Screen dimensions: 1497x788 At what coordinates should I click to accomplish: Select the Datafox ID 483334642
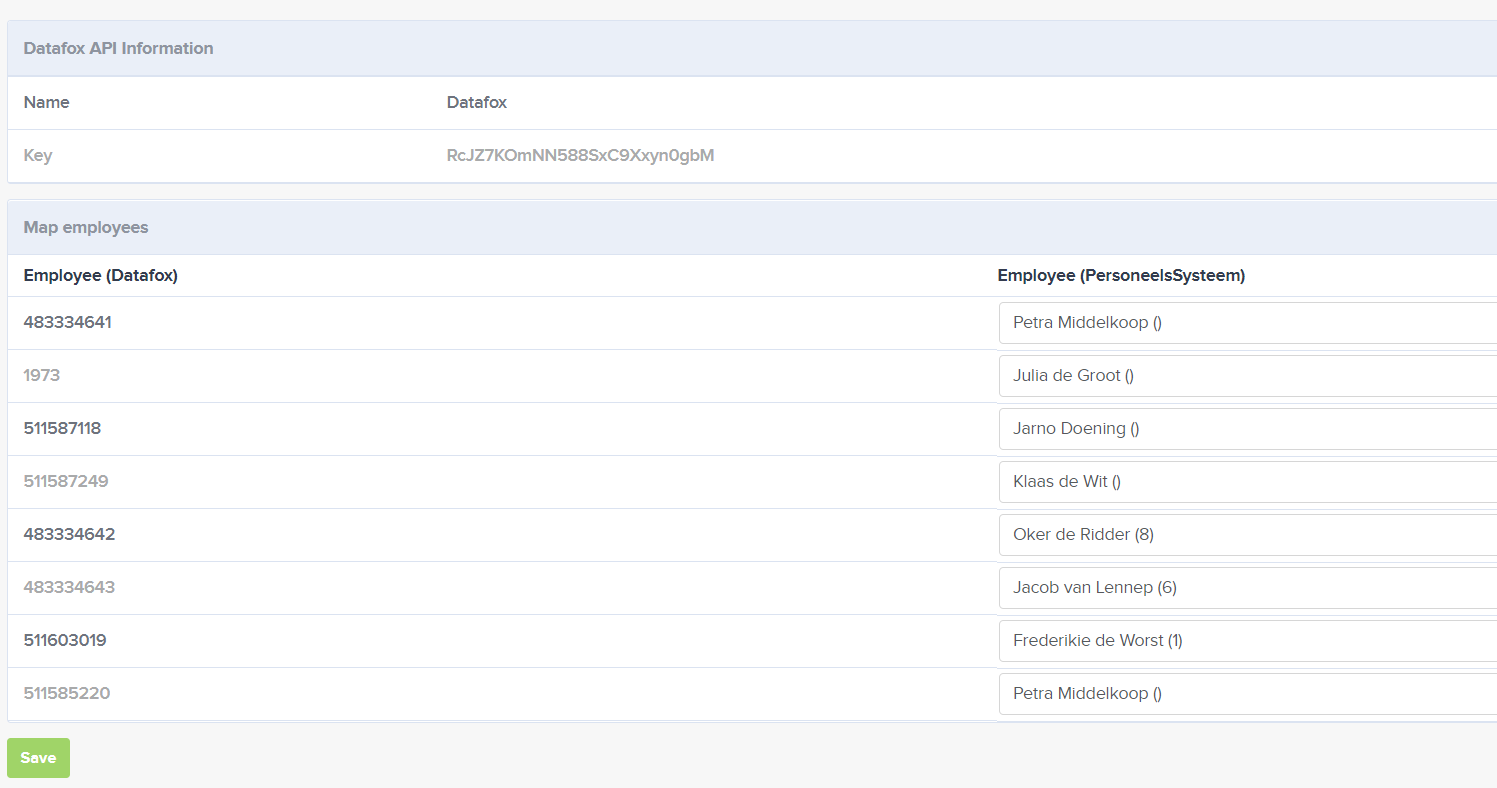pyautogui.click(x=69, y=534)
